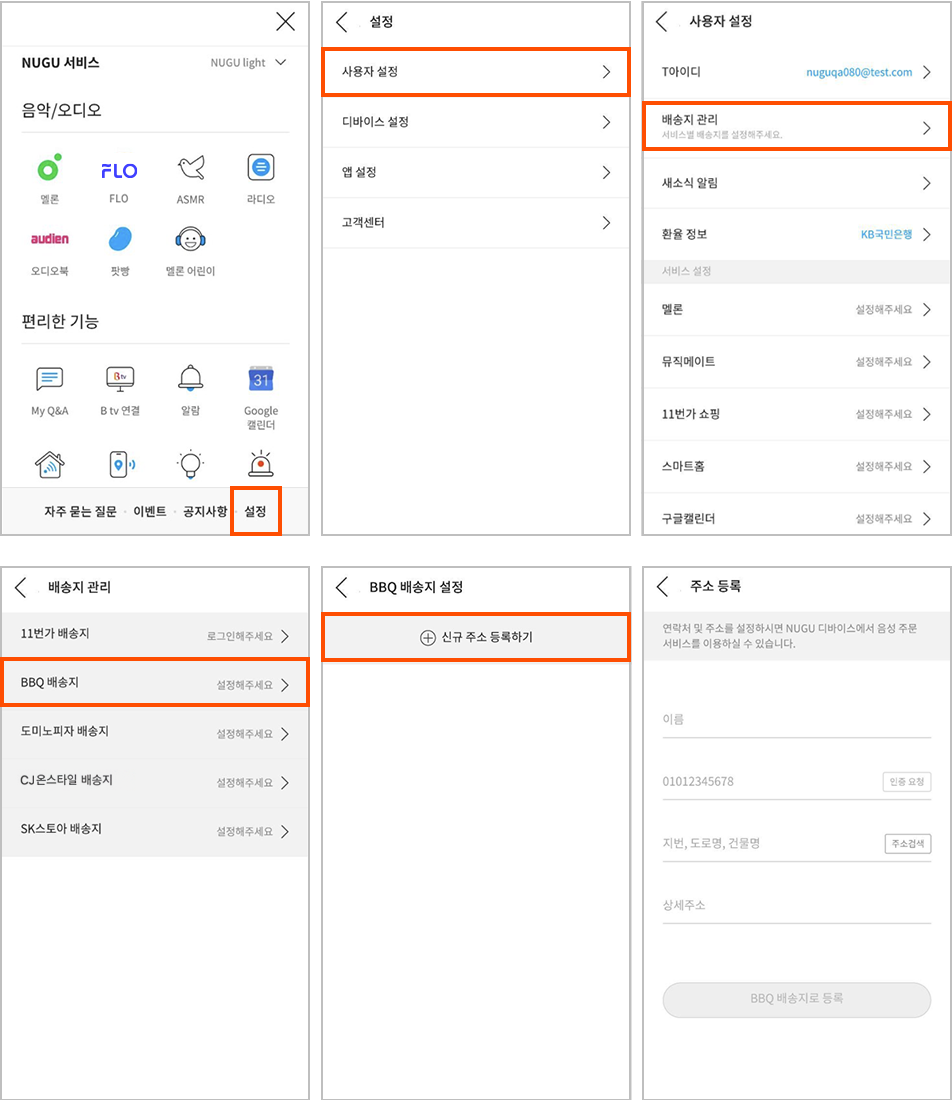Open the find-my-phone icon
Viewport: 952px width, 1100px height.
121,464
